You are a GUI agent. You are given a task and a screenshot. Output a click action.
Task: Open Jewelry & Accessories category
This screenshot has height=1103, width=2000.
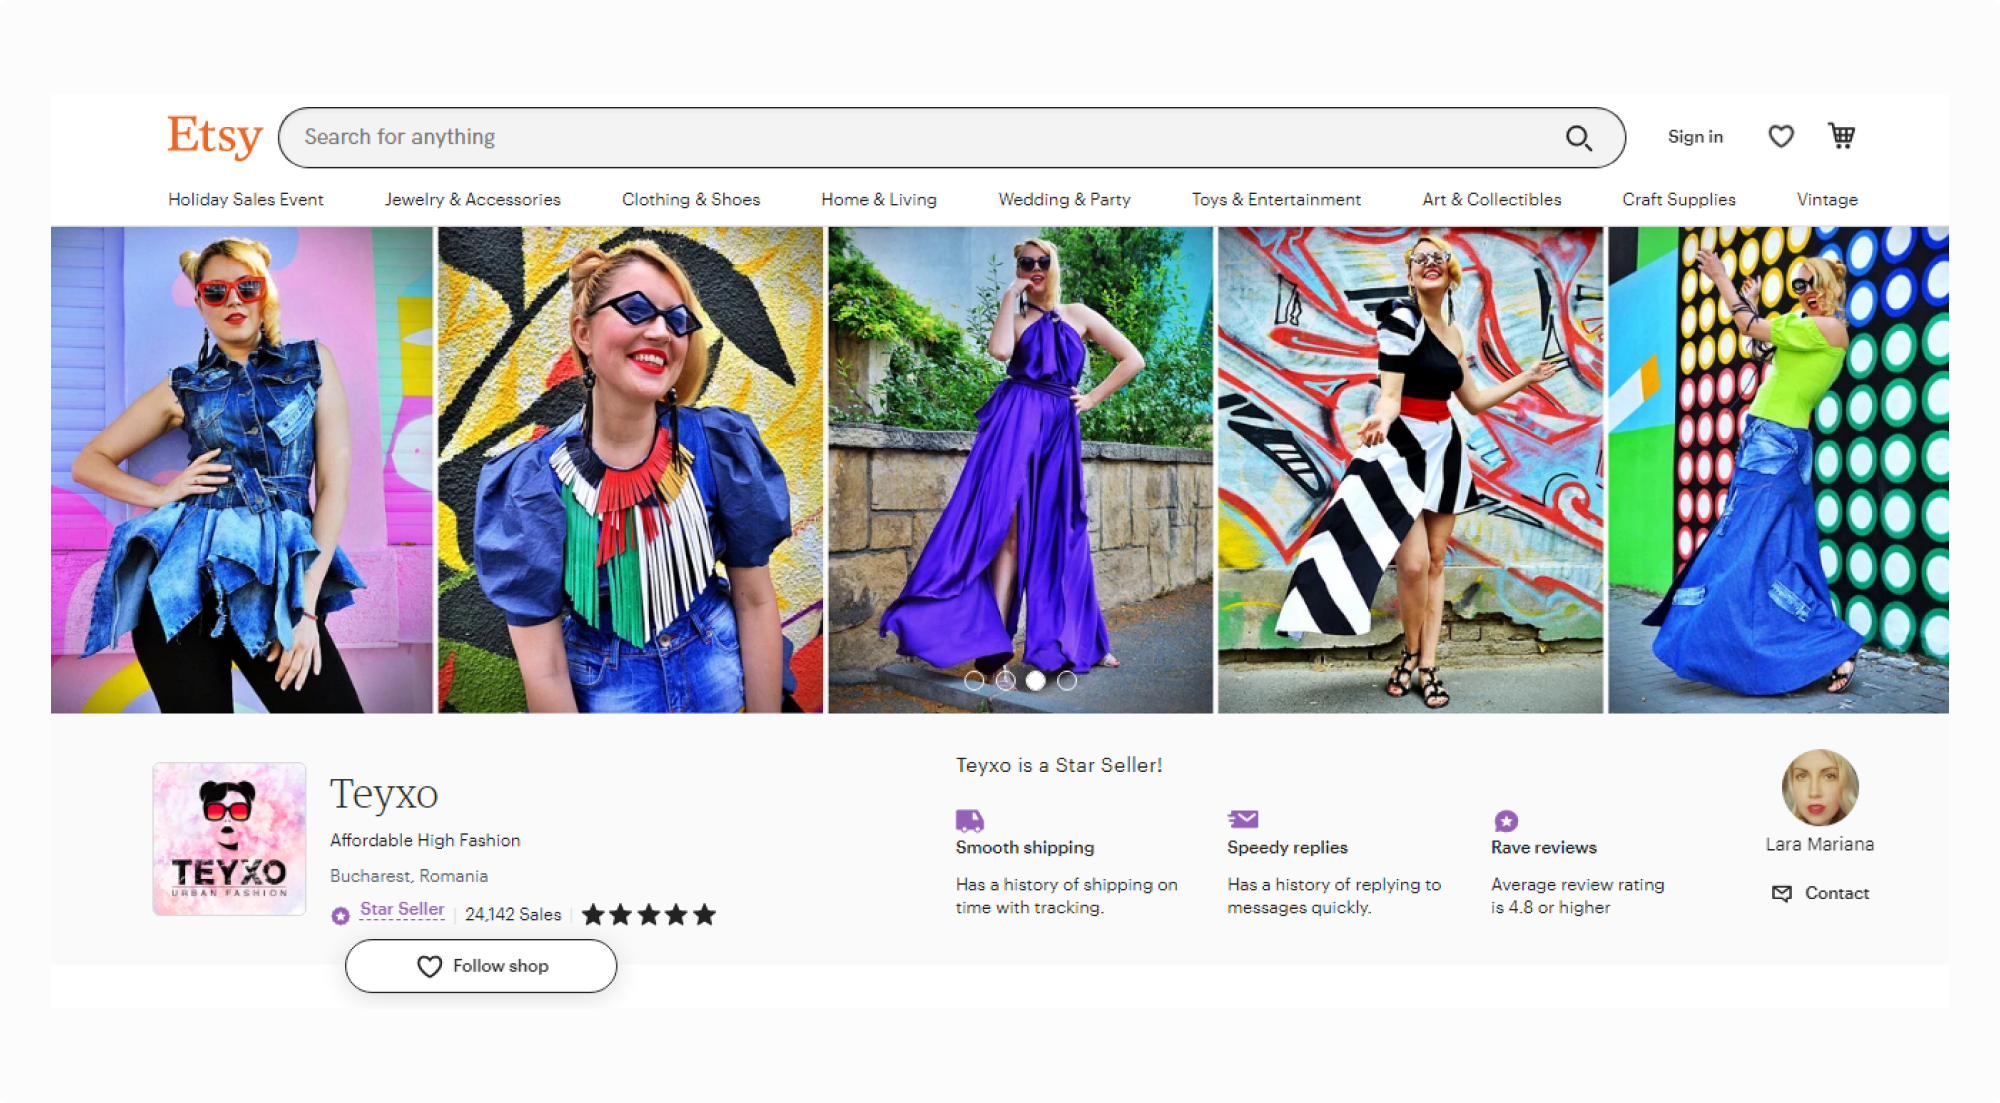[x=472, y=199]
